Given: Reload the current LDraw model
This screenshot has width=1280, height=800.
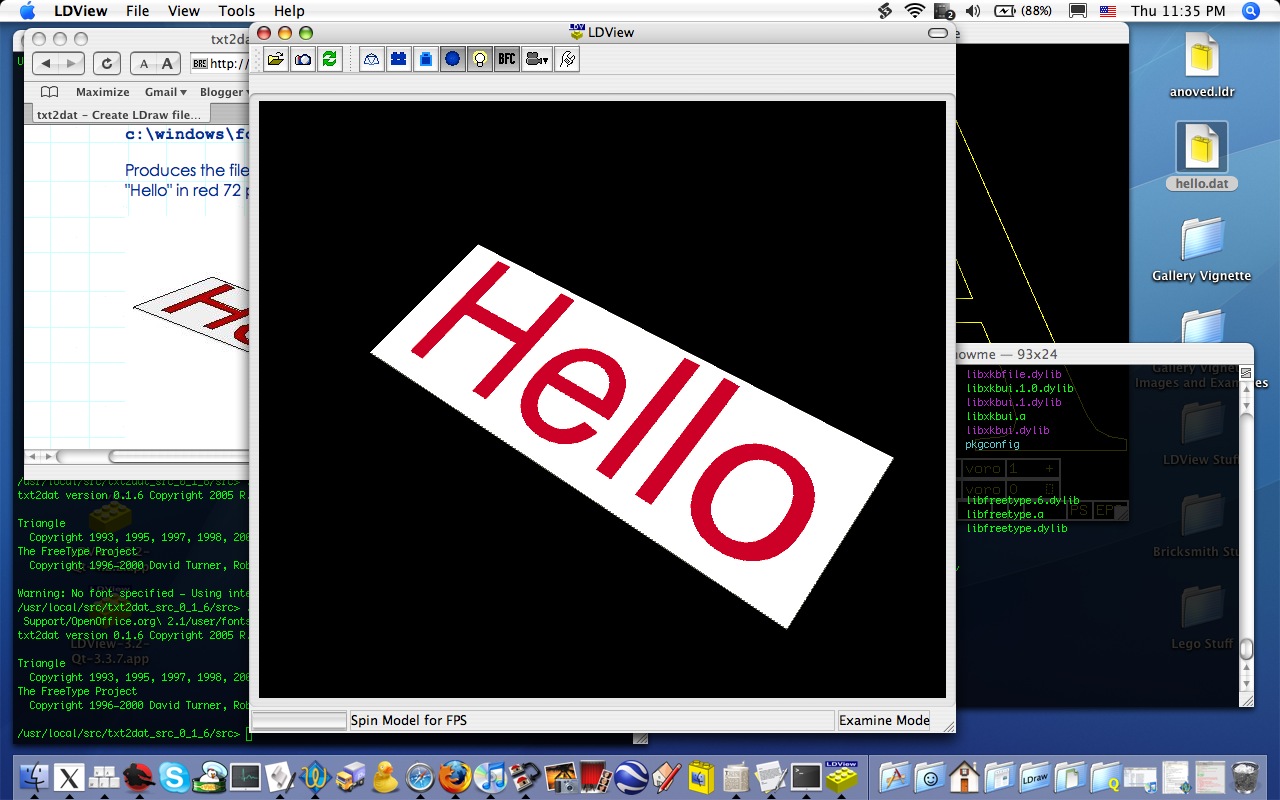Looking at the screenshot, I should click(x=328, y=59).
